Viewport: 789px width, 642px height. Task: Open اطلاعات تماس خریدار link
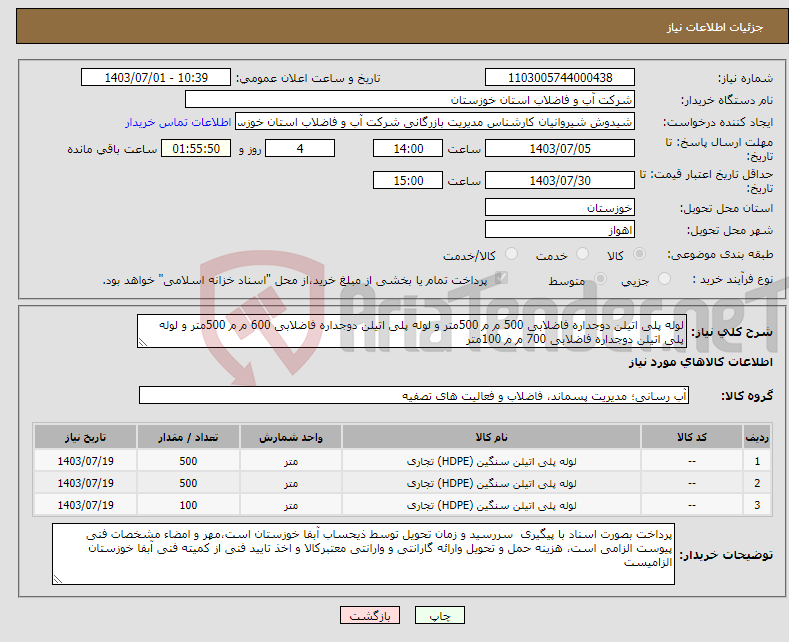tap(178, 122)
